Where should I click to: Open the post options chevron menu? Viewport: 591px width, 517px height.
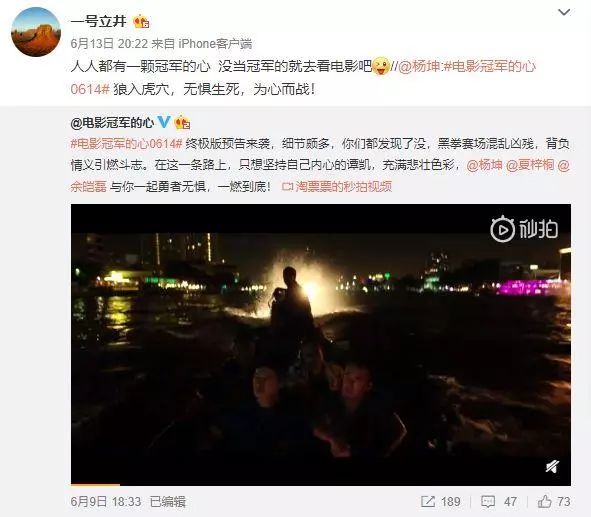[x=563, y=12]
